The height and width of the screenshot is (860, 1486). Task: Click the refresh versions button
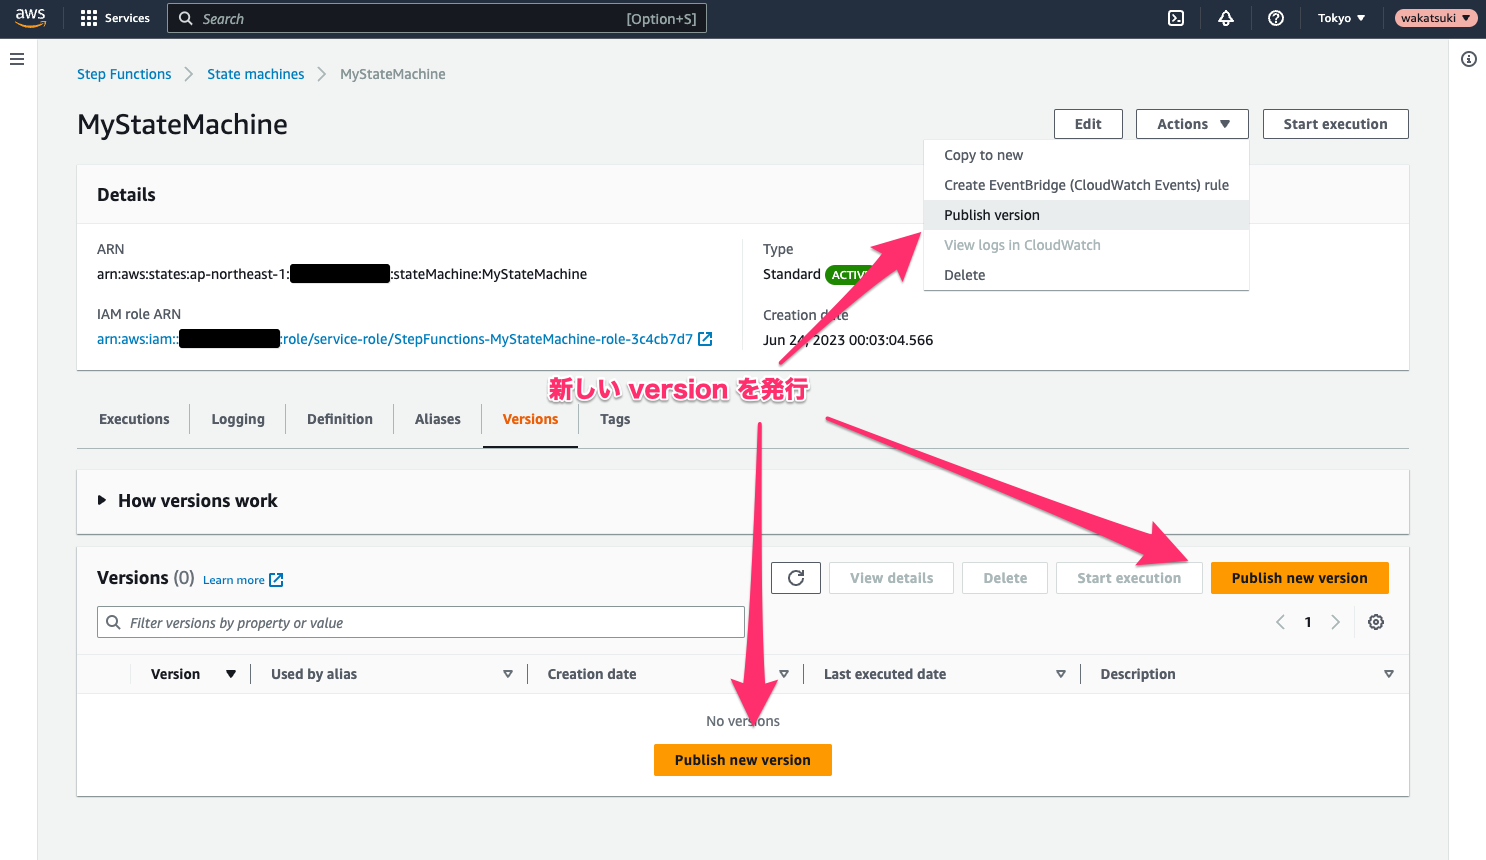[796, 578]
